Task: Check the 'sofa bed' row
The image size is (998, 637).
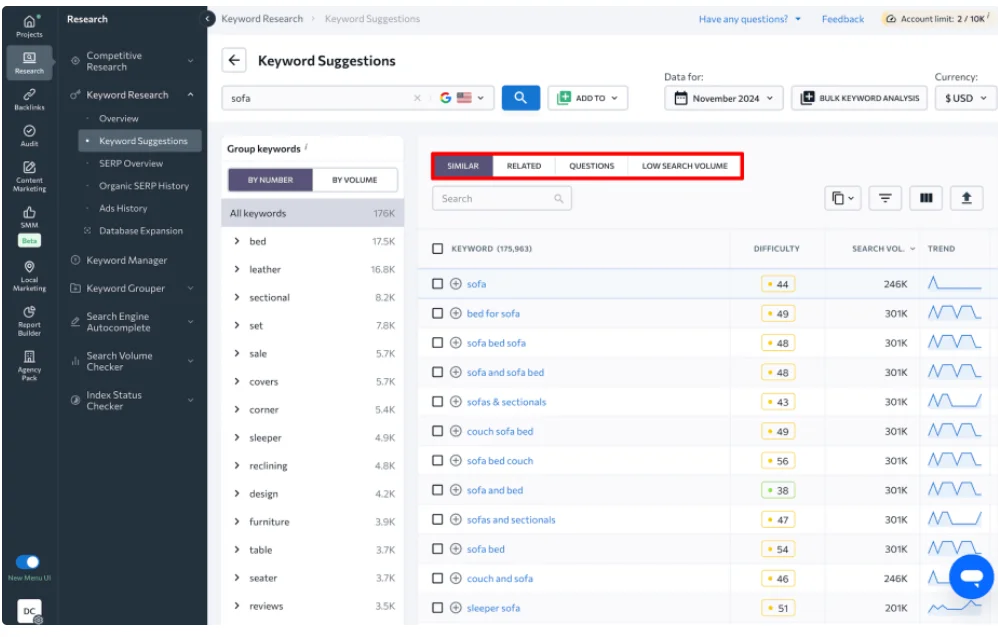Action: 437,549
